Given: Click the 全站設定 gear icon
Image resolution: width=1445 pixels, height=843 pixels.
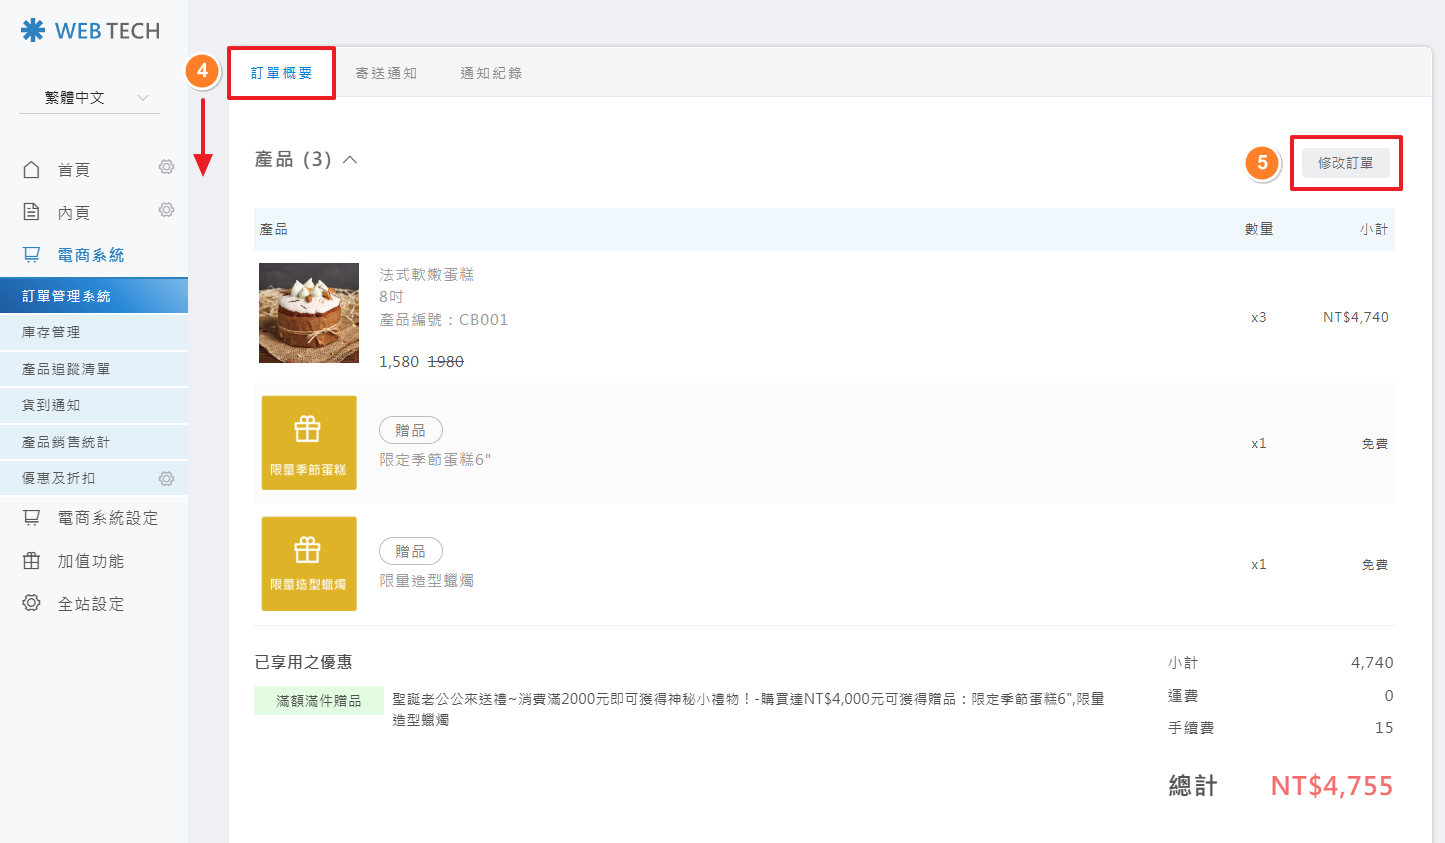Looking at the screenshot, I should click(x=32, y=603).
